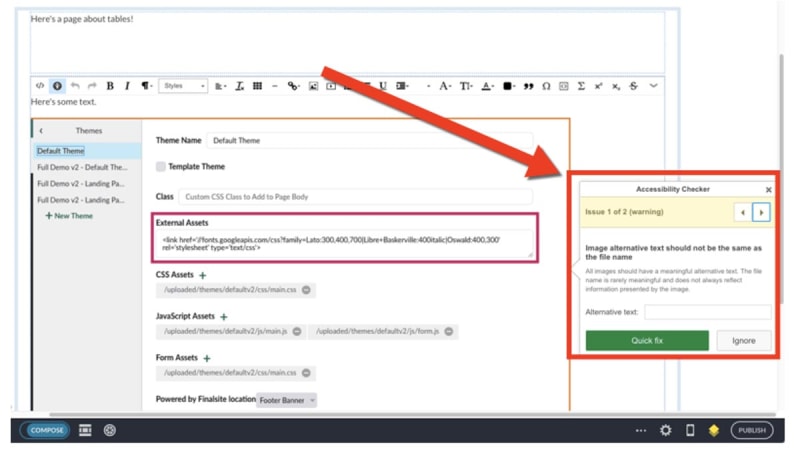Click the embed box icon next to omega
The height and width of the screenshot is (454, 800).
[564, 86]
